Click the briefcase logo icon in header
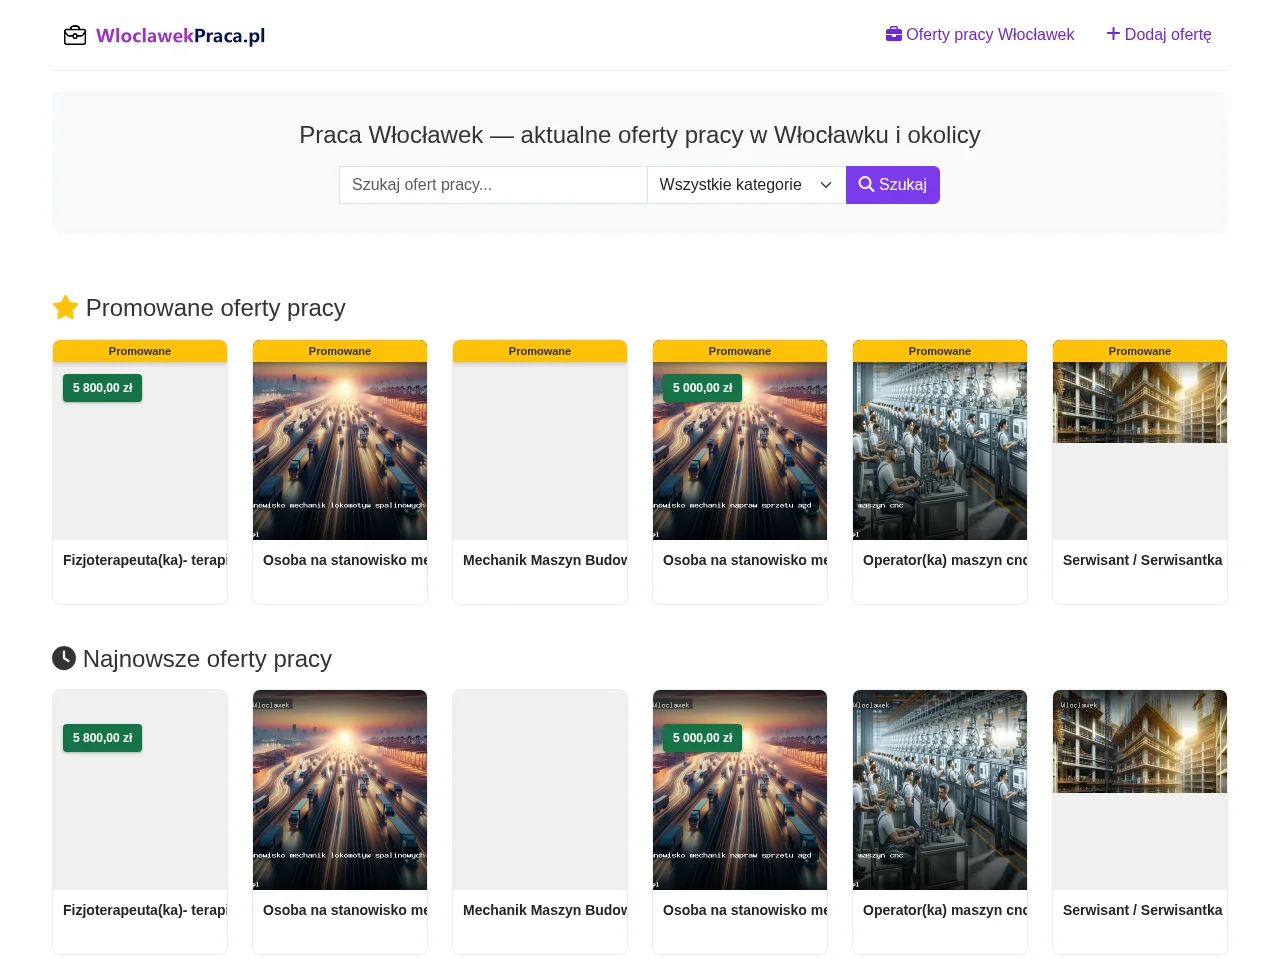Screen dimensions: 1280x960 coord(75,36)
